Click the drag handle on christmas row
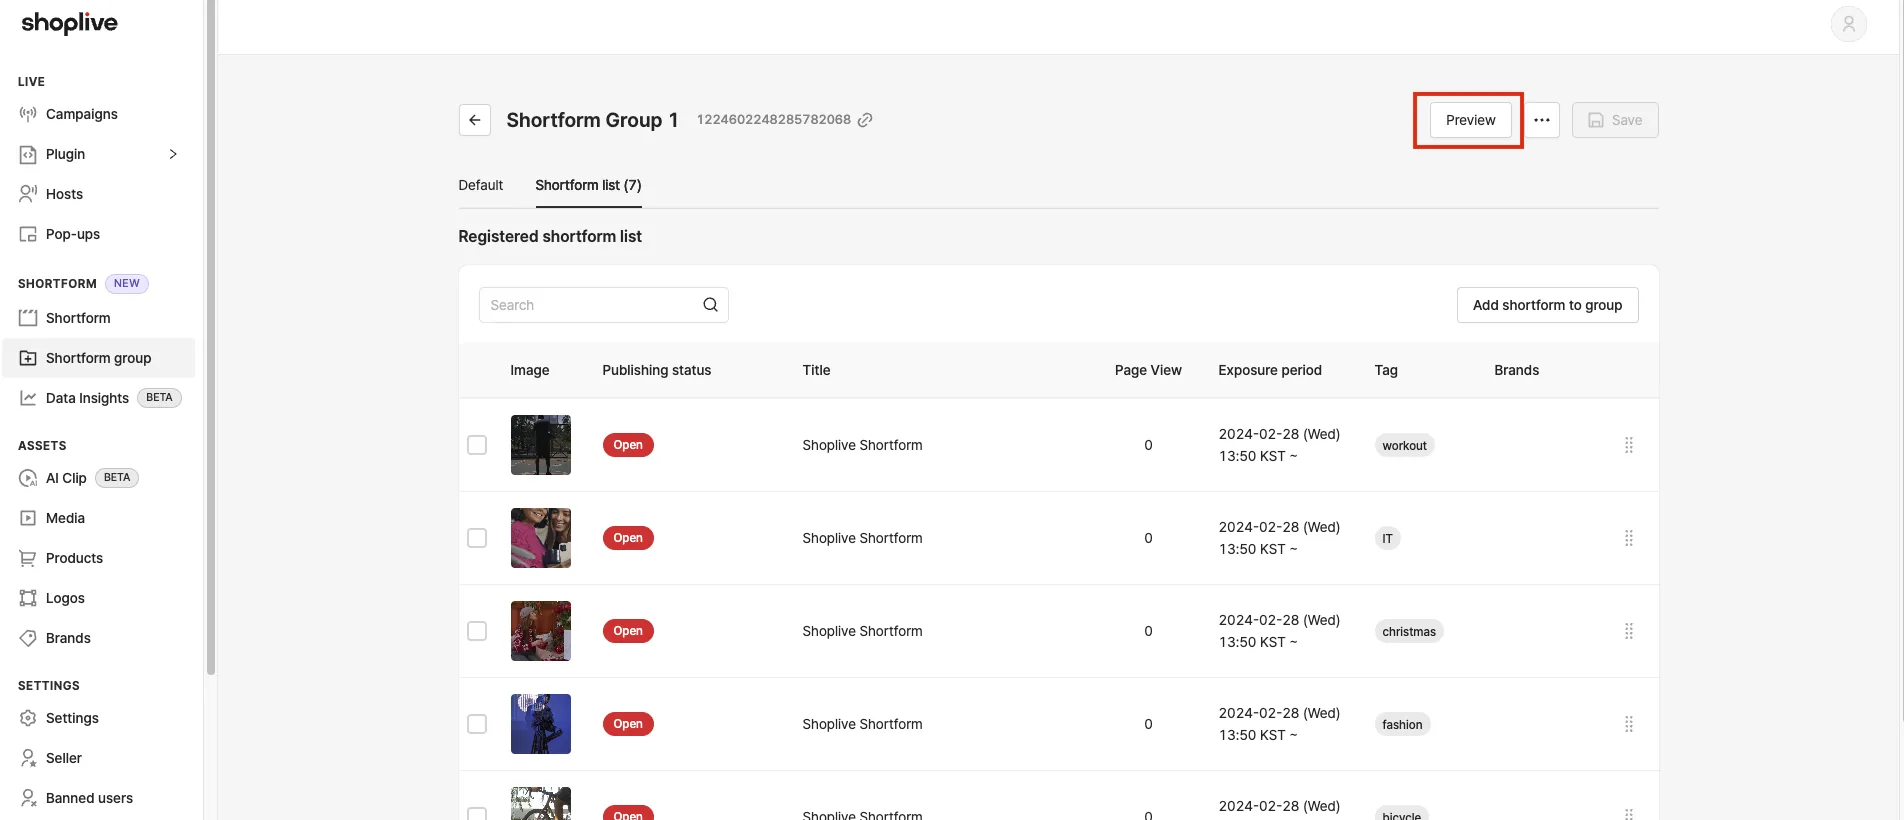Screen dimensions: 1904x820 pos(1629,631)
